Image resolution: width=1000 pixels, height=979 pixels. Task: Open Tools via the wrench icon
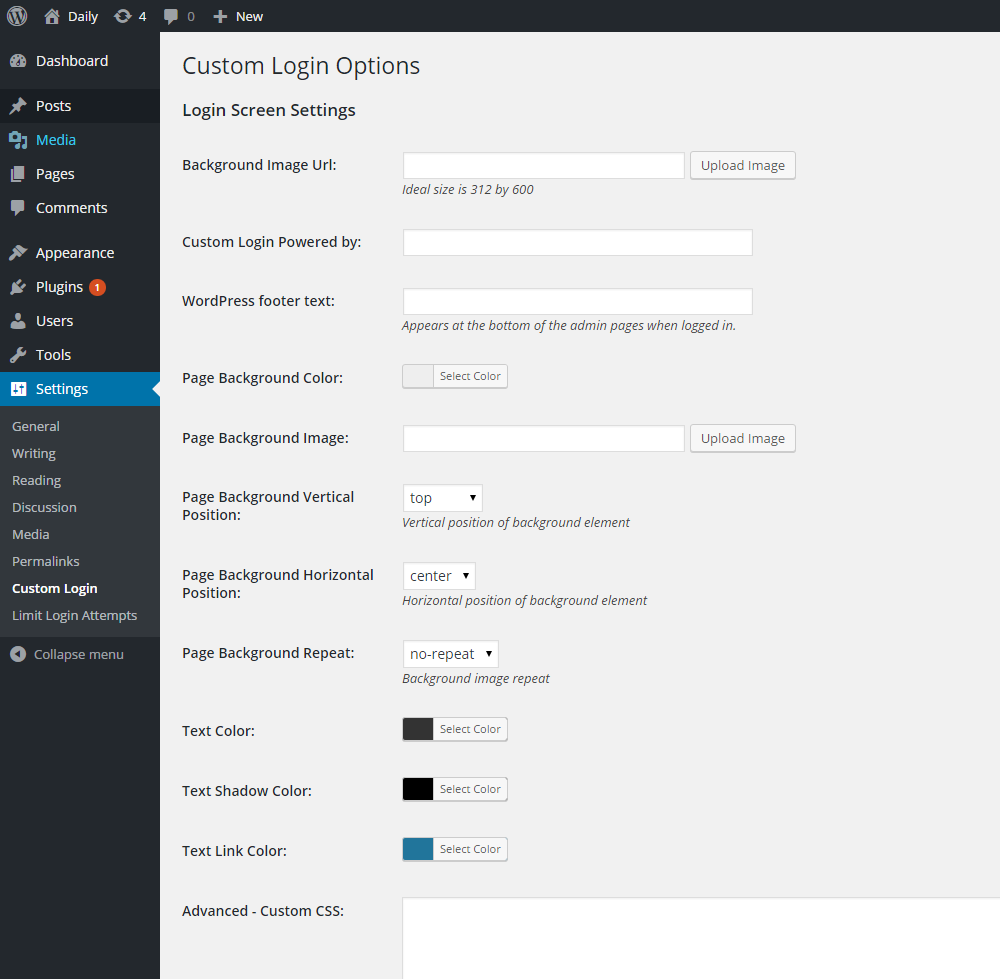(18, 355)
